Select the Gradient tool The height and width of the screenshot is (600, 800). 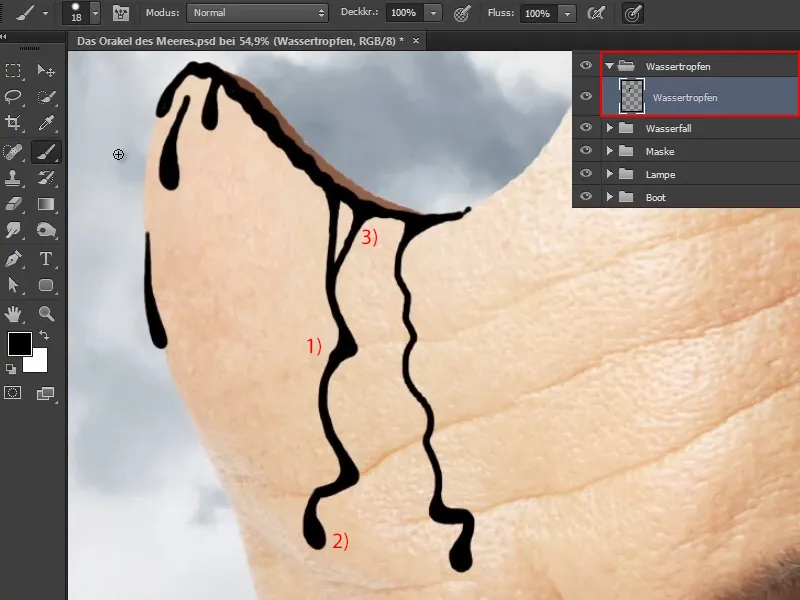(x=46, y=204)
